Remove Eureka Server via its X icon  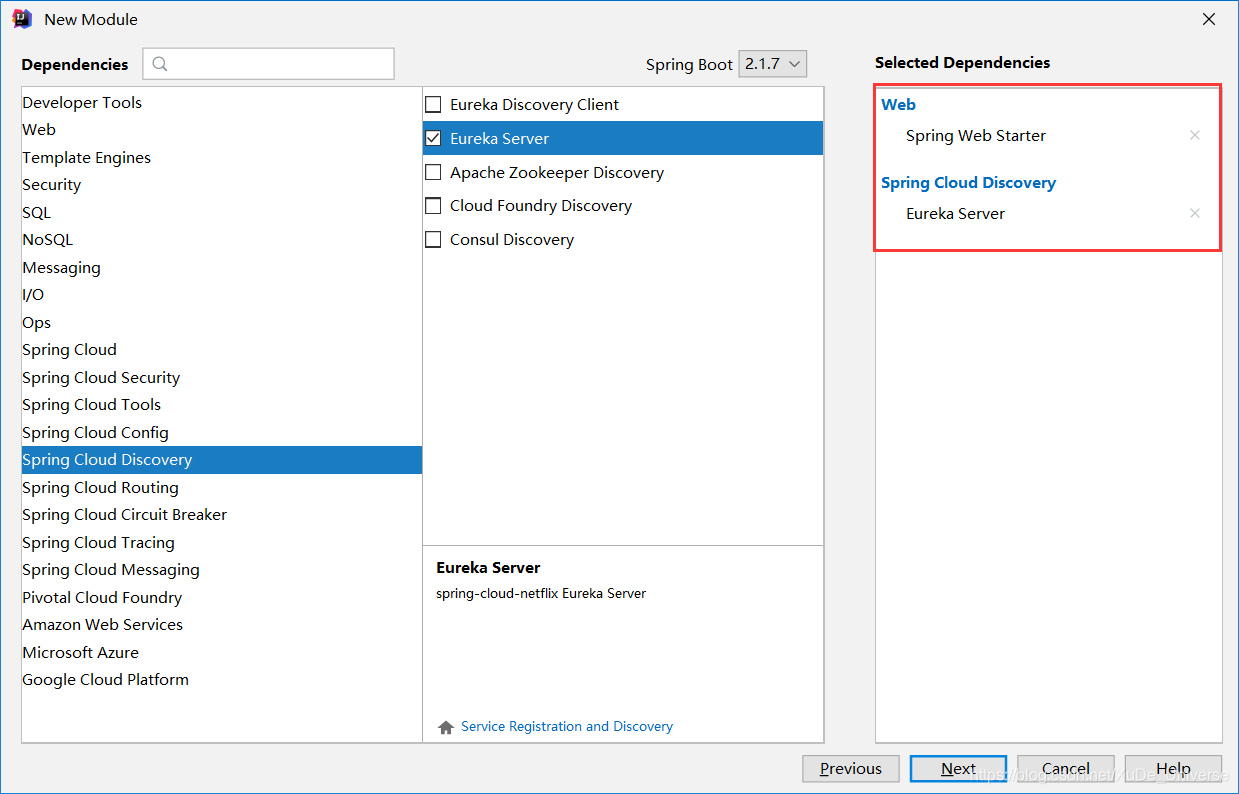(x=1194, y=213)
